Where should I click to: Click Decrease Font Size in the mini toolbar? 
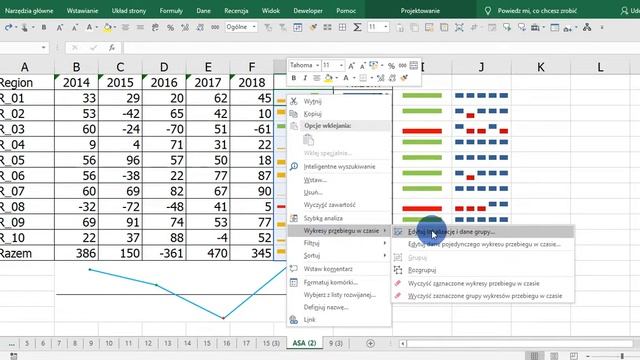pyautogui.click(x=362, y=65)
